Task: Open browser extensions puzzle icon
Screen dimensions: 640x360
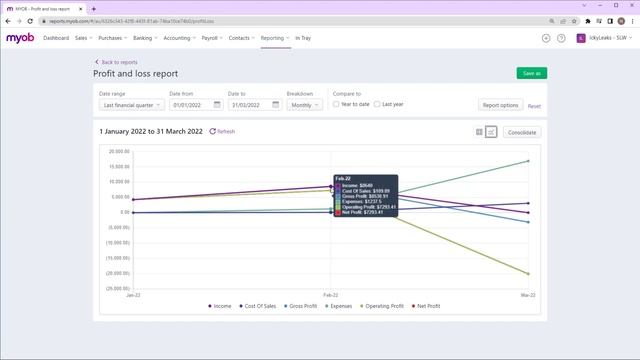Action: click(x=588, y=21)
